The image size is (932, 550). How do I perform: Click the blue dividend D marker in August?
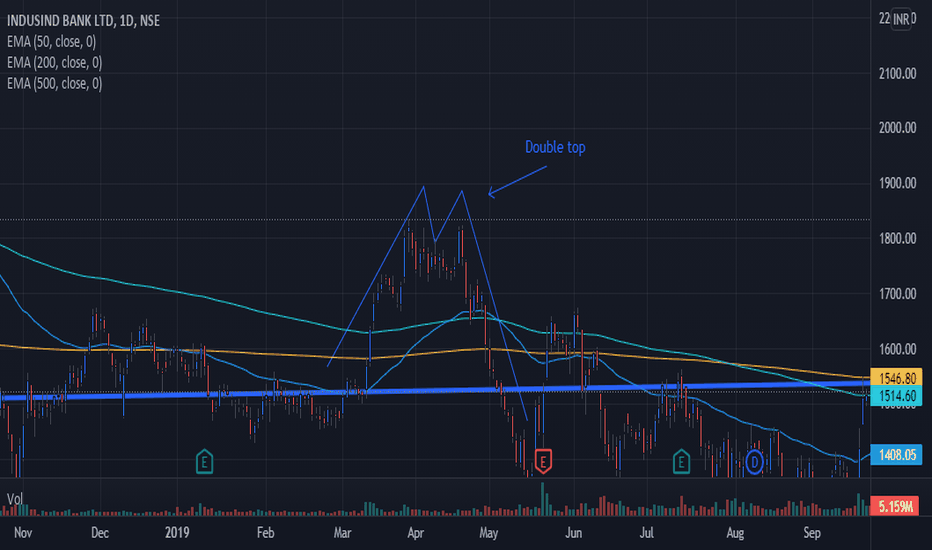[754, 462]
